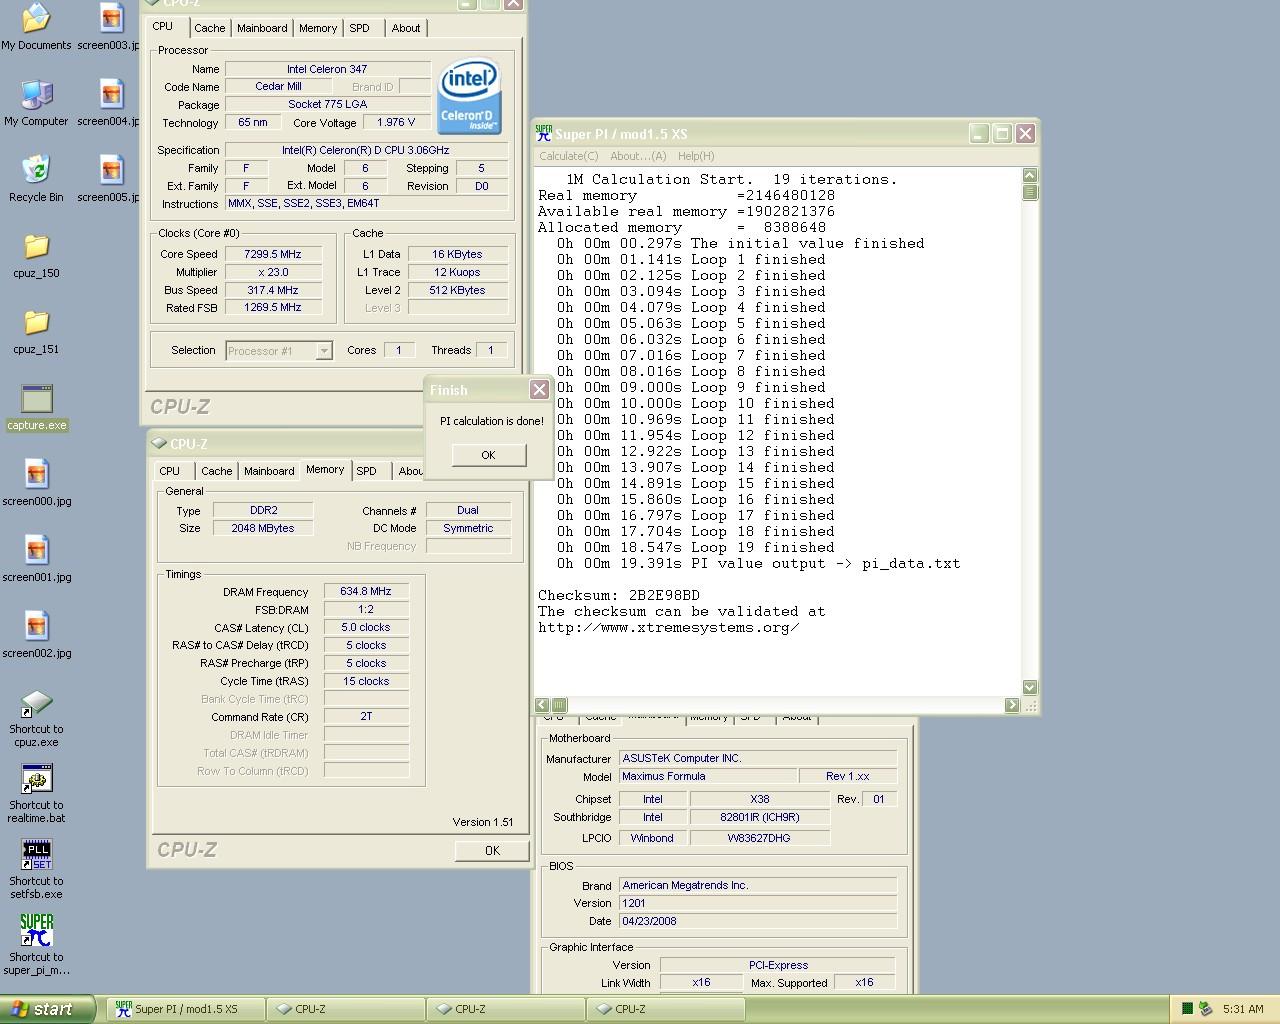Select SPD tab in CPU-Z Memory window
This screenshot has height=1024, width=1280.
click(367, 471)
